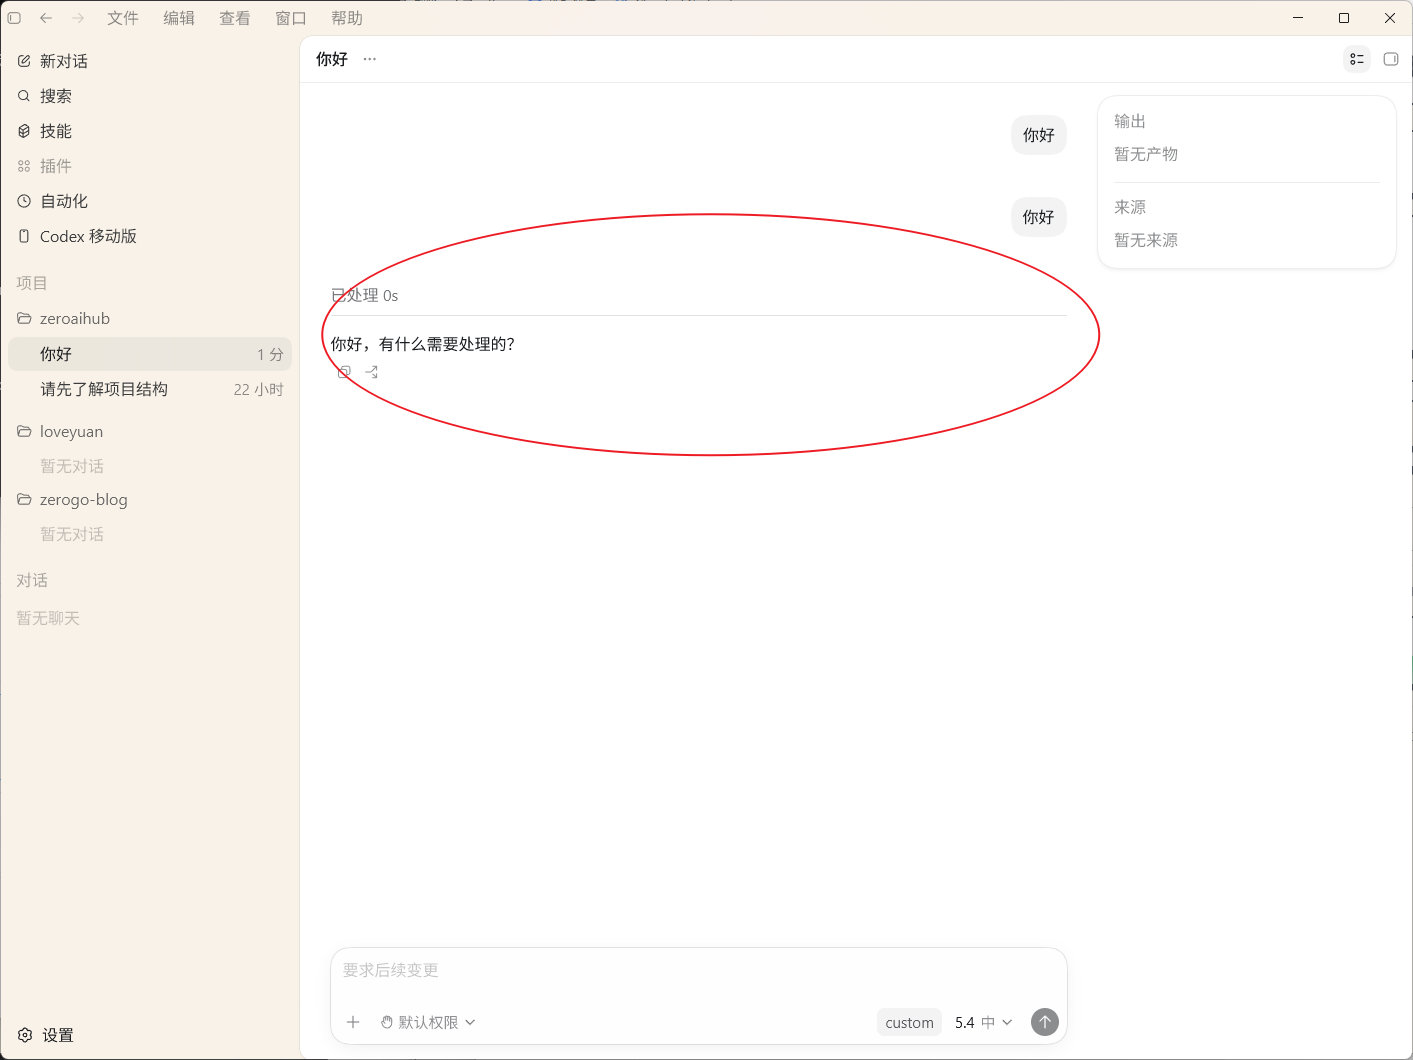This screenshot has height=1060, width=1413.
Task: Send message with the up-arrow button
Action: coord(1045,1022)
